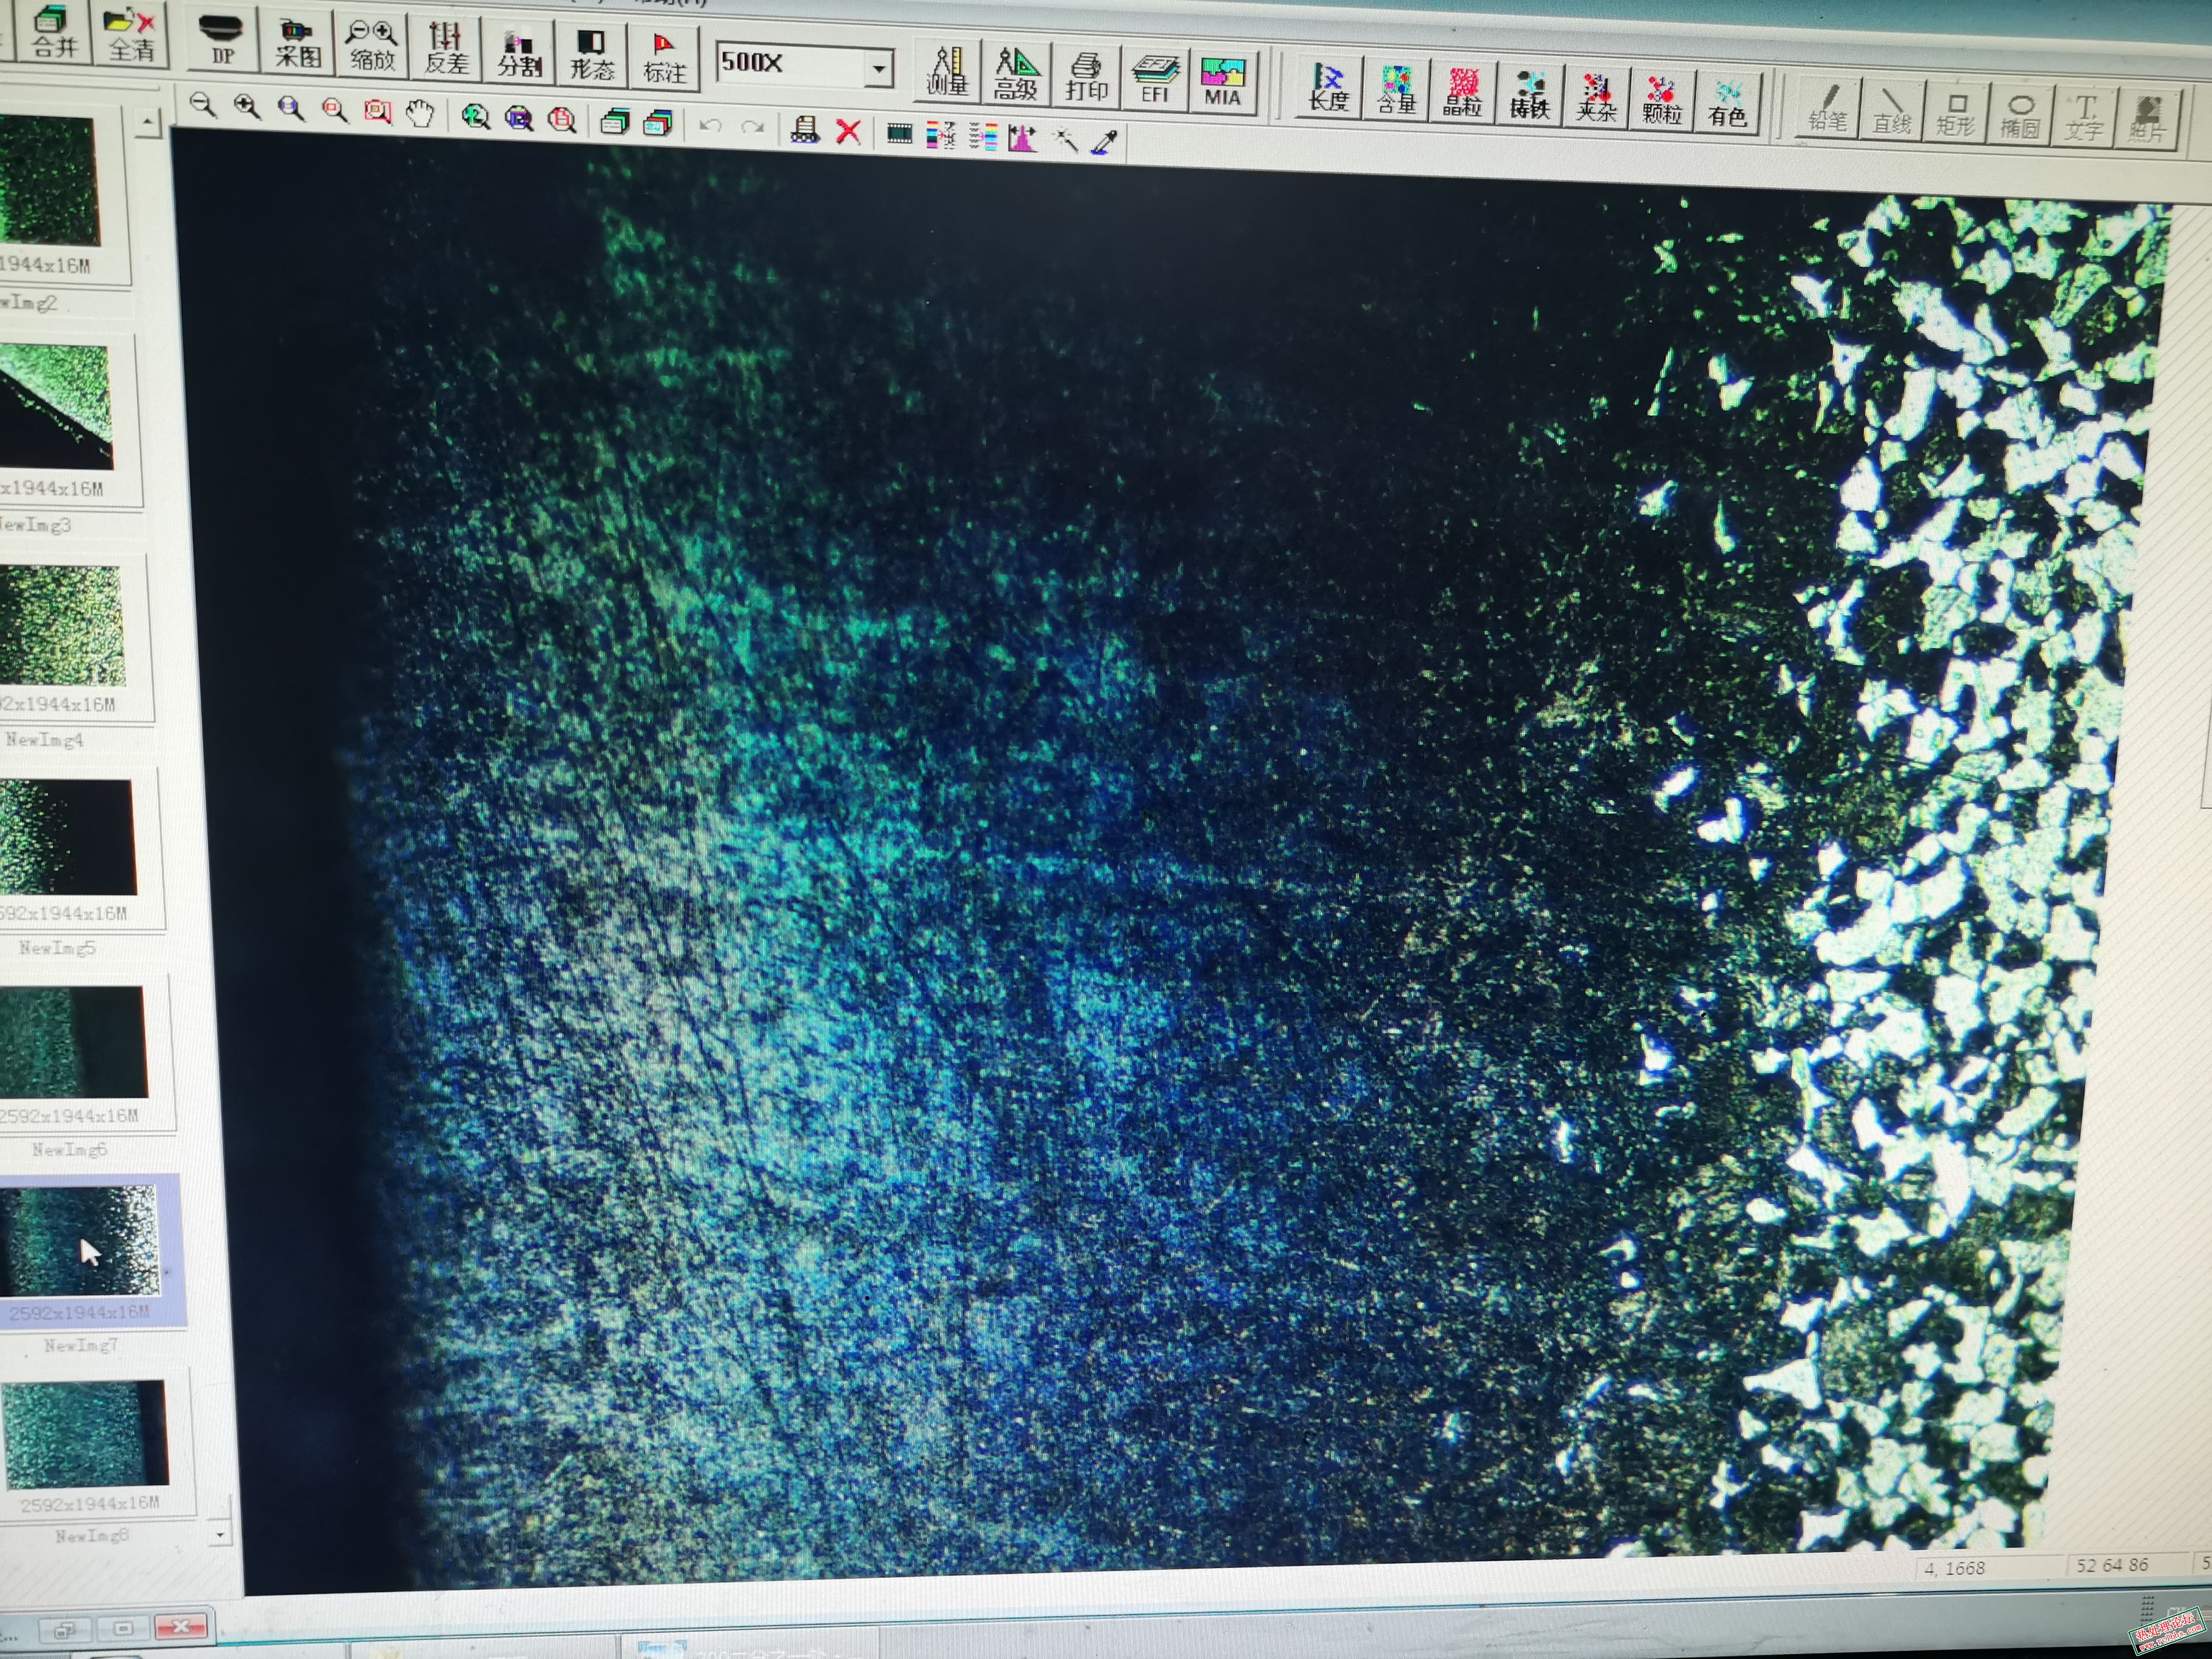Open the 高级 (advanced) tool
This screenshot has height=1659, width=2212.
pos(1015,74)
